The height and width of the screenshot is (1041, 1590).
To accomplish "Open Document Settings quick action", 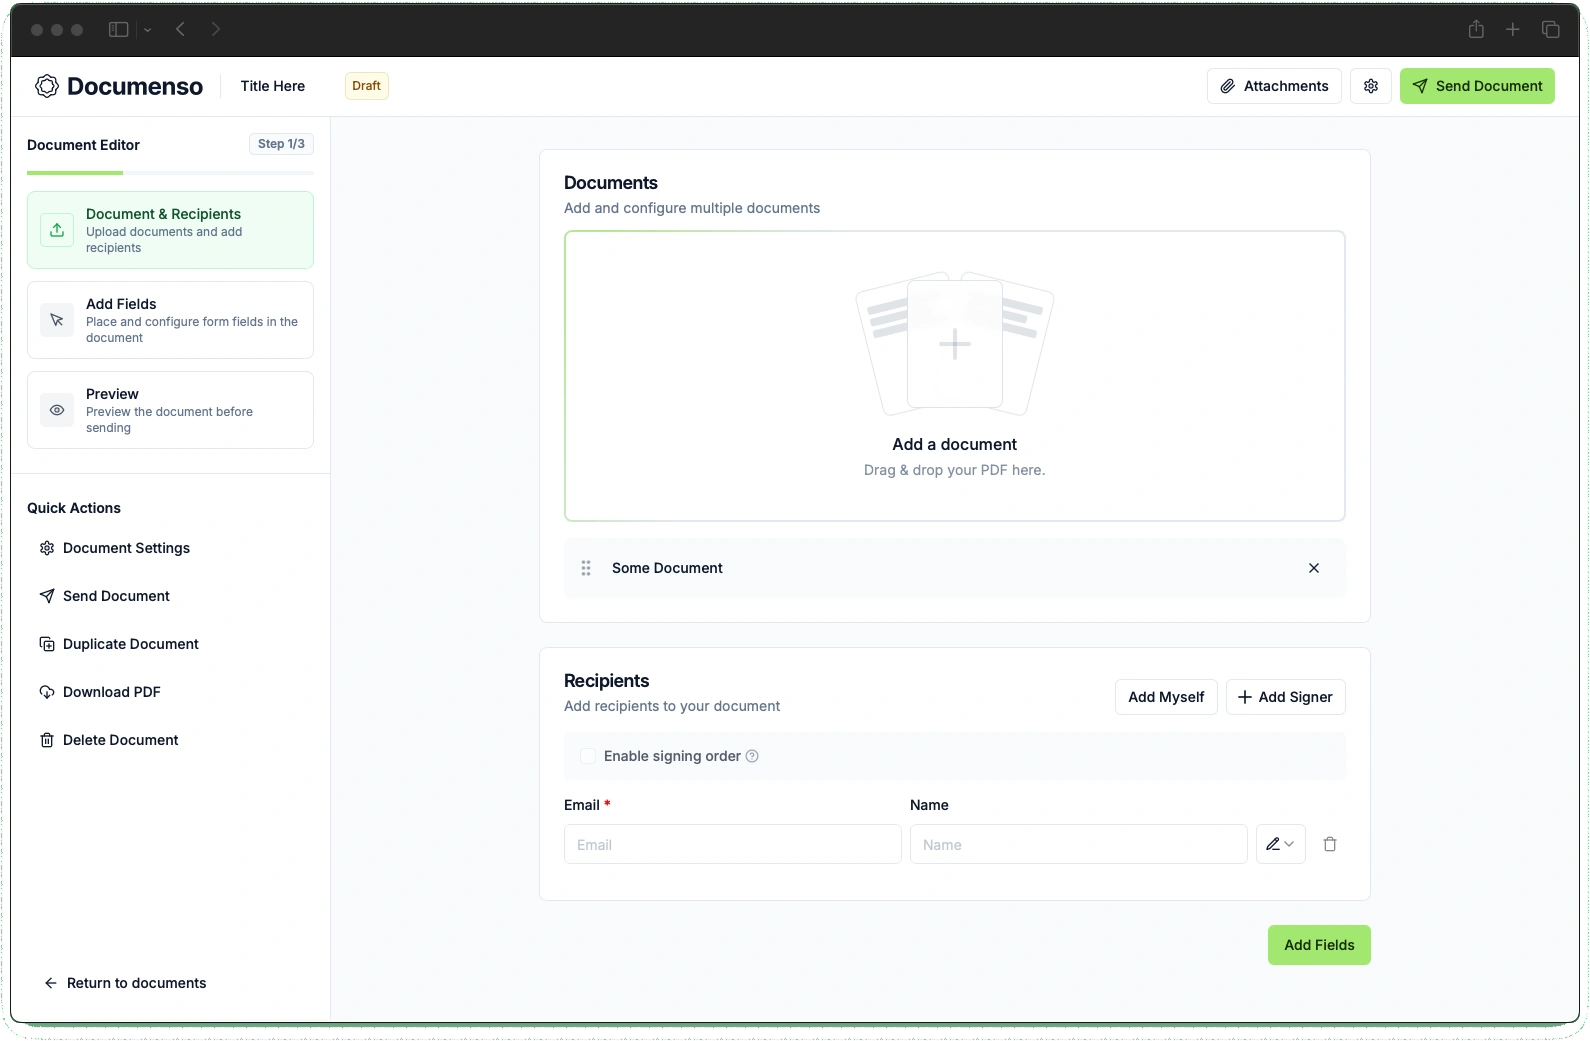I will (114, 548).
